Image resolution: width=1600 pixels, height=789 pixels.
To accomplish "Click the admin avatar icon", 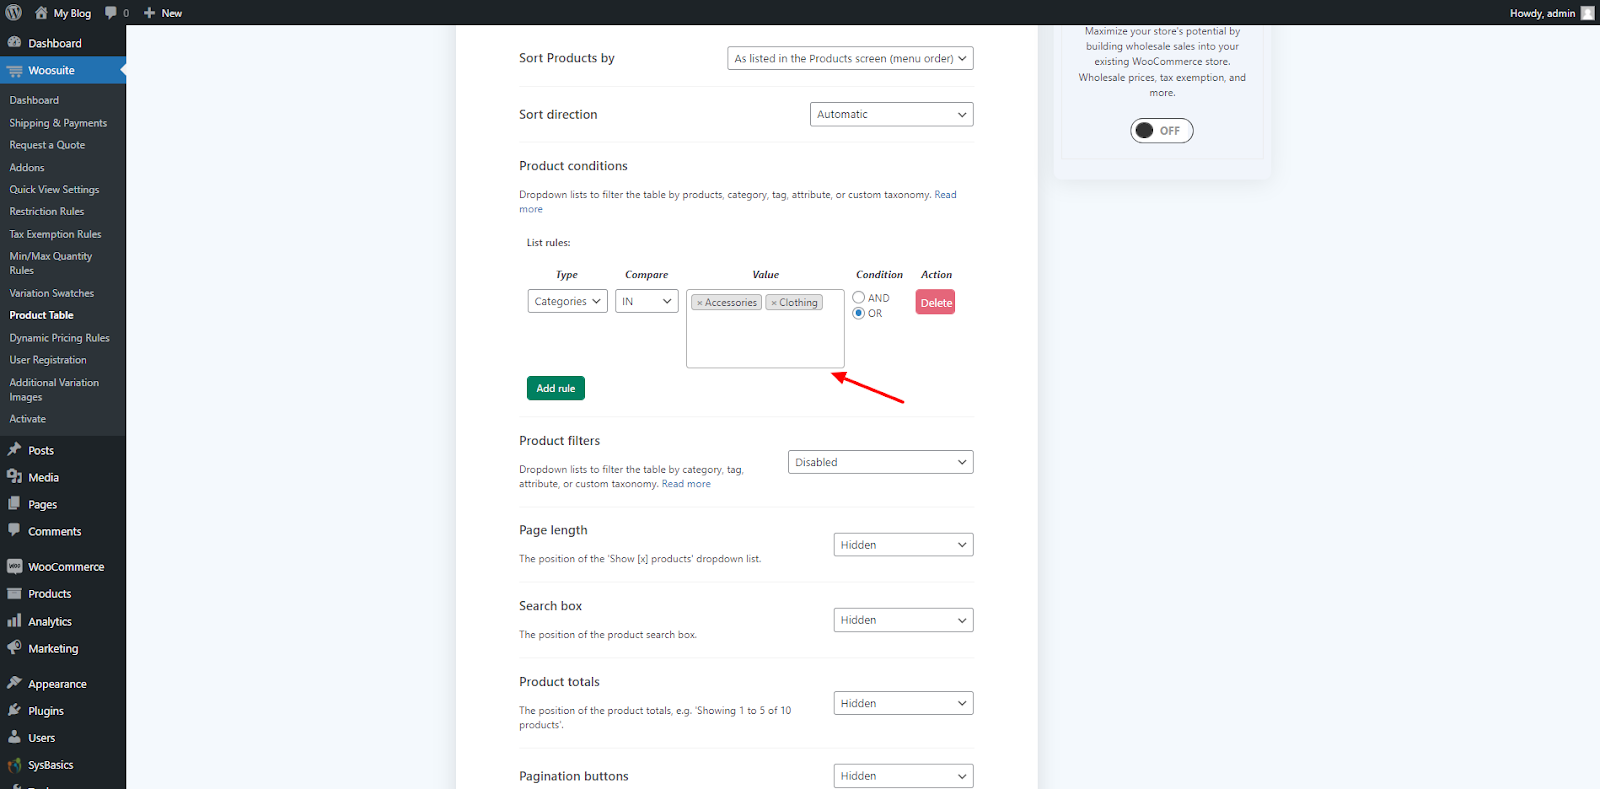I will tap(1588, 13).
